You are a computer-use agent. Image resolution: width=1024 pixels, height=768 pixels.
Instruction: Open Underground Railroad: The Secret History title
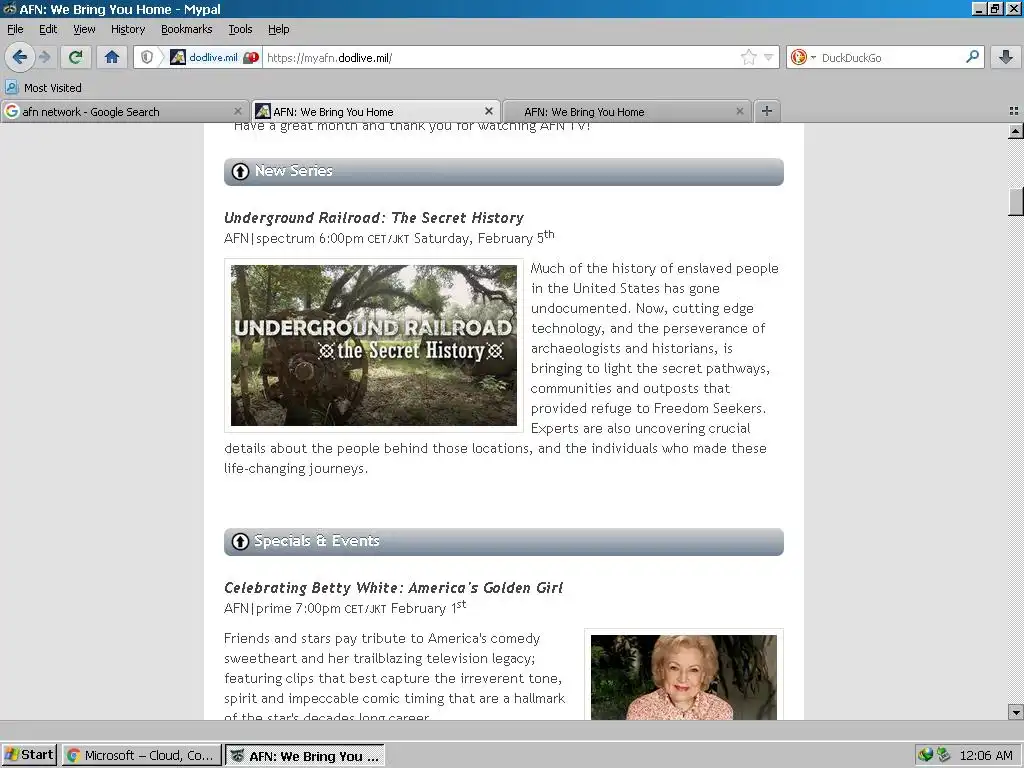pos(374,217)
